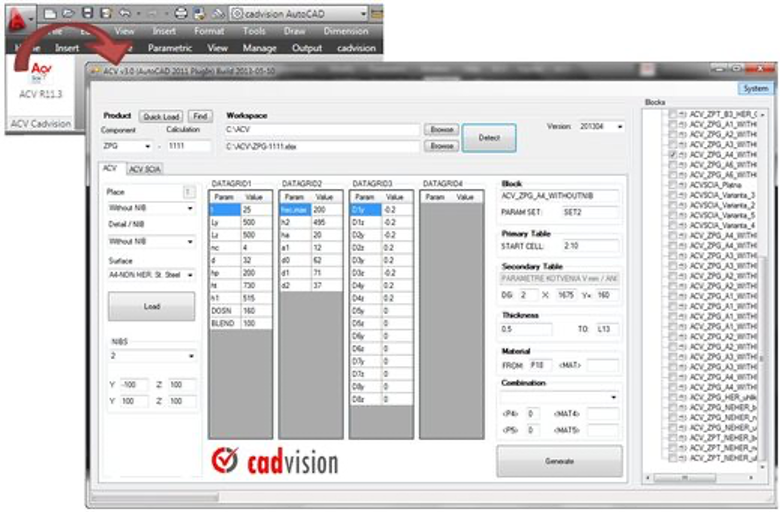The image size is (780, 512).
Task: Click the Save disk icon in toolbar
Action: tap(87, 13)
